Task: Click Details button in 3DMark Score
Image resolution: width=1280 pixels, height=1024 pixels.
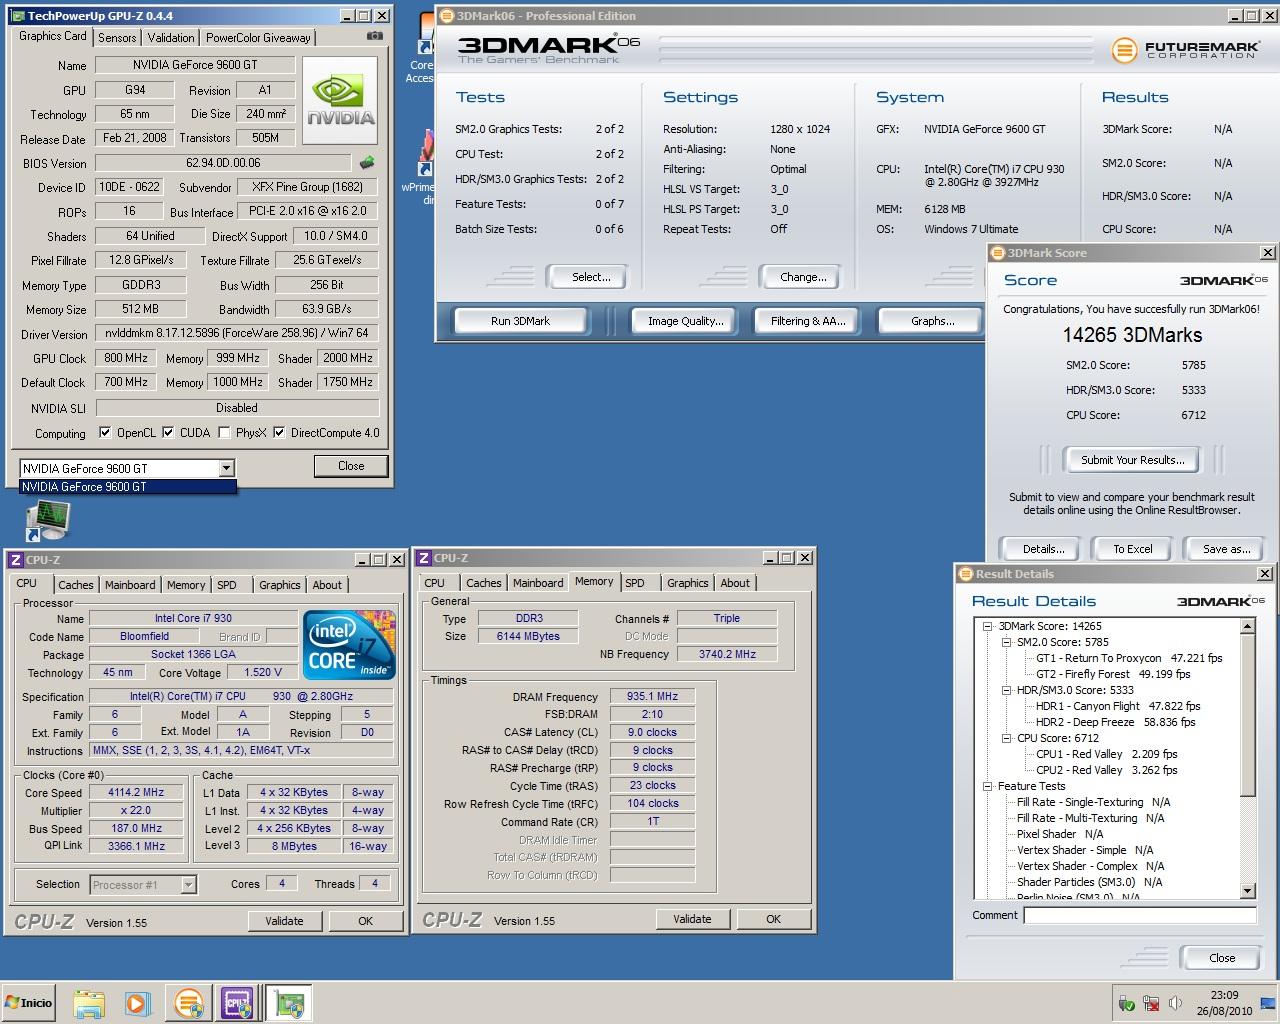Action: point(1043,549)
